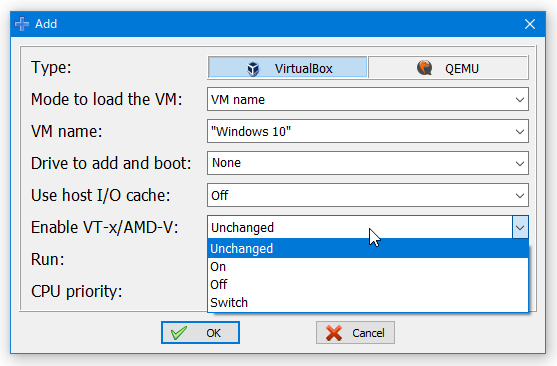Click the red X icon on Cancel
This screenshot has width=557, height=366.
click(x=334, y=333)
